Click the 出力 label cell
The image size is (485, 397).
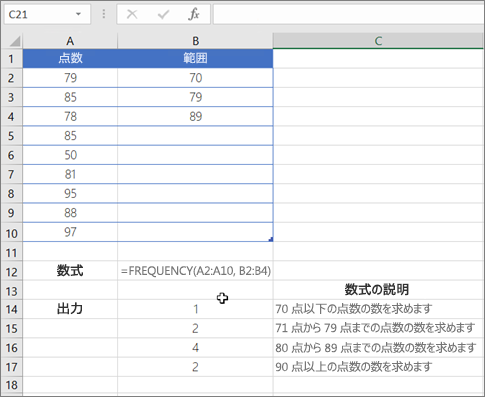point(70,309)
